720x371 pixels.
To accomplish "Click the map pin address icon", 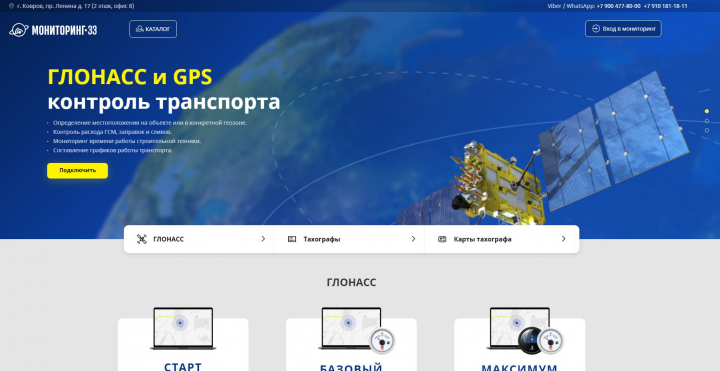I will (11, 6).
